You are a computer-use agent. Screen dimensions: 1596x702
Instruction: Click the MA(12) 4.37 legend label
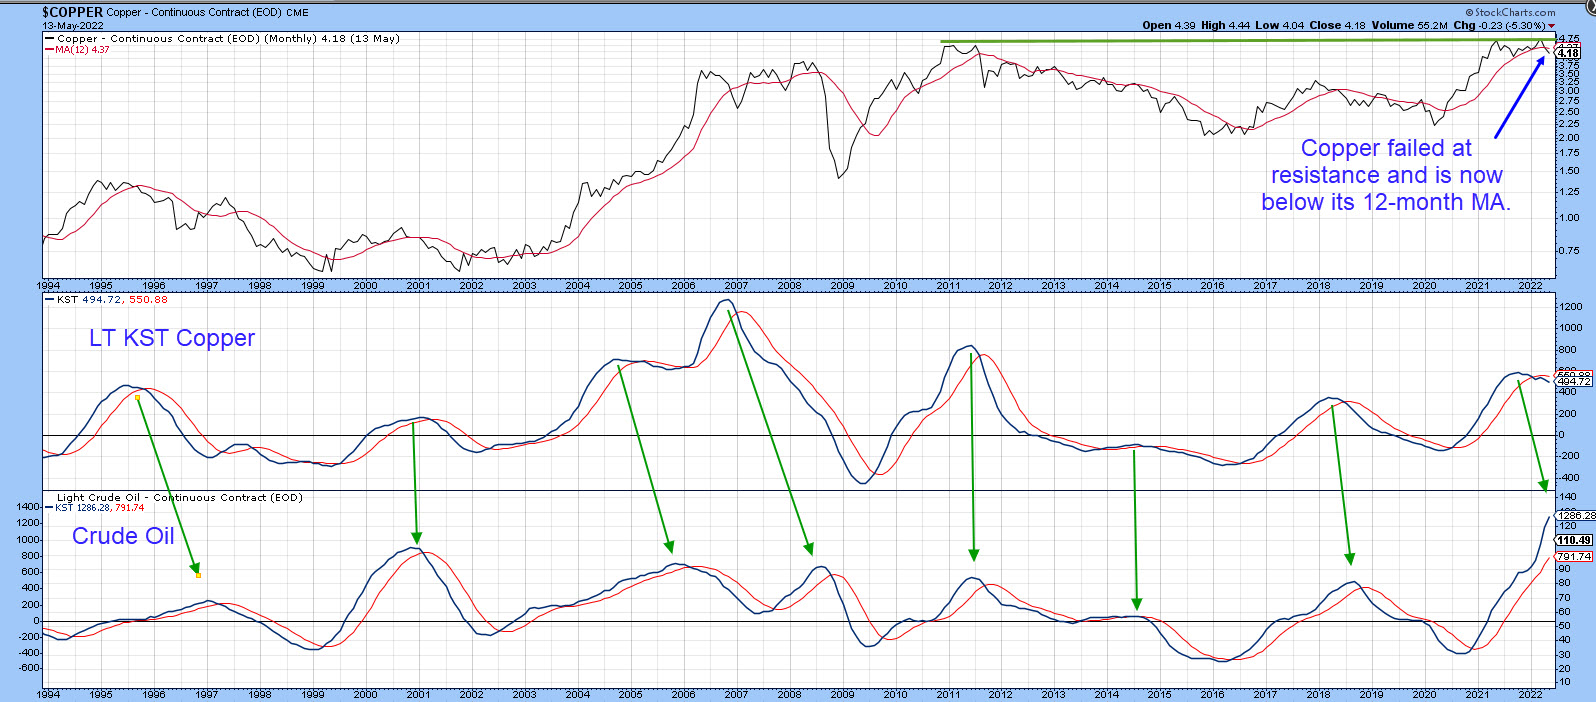point(83,50)
